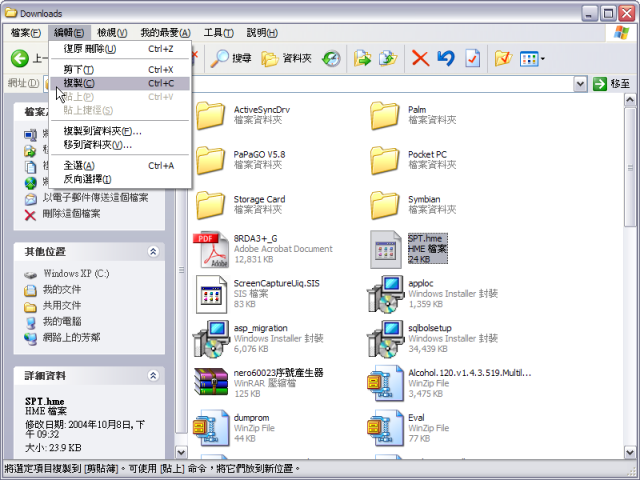Click the task pane scrollbar down arrow

pos(181,452)
